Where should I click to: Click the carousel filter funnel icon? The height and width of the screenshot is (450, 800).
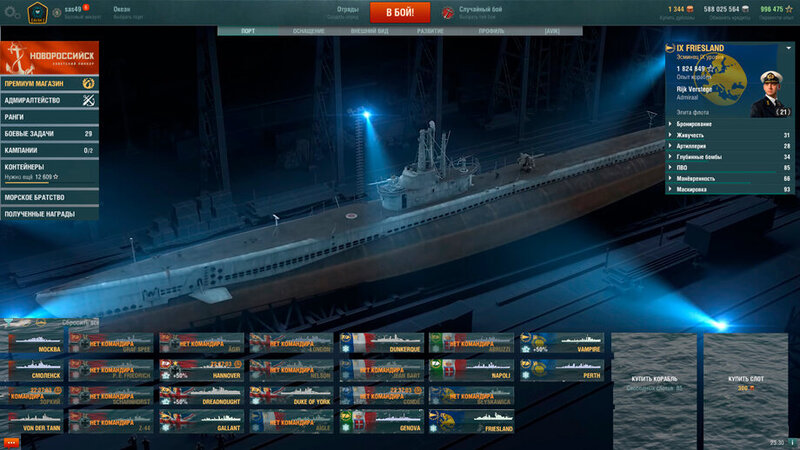pyautogui.click(x=9, y=322)
